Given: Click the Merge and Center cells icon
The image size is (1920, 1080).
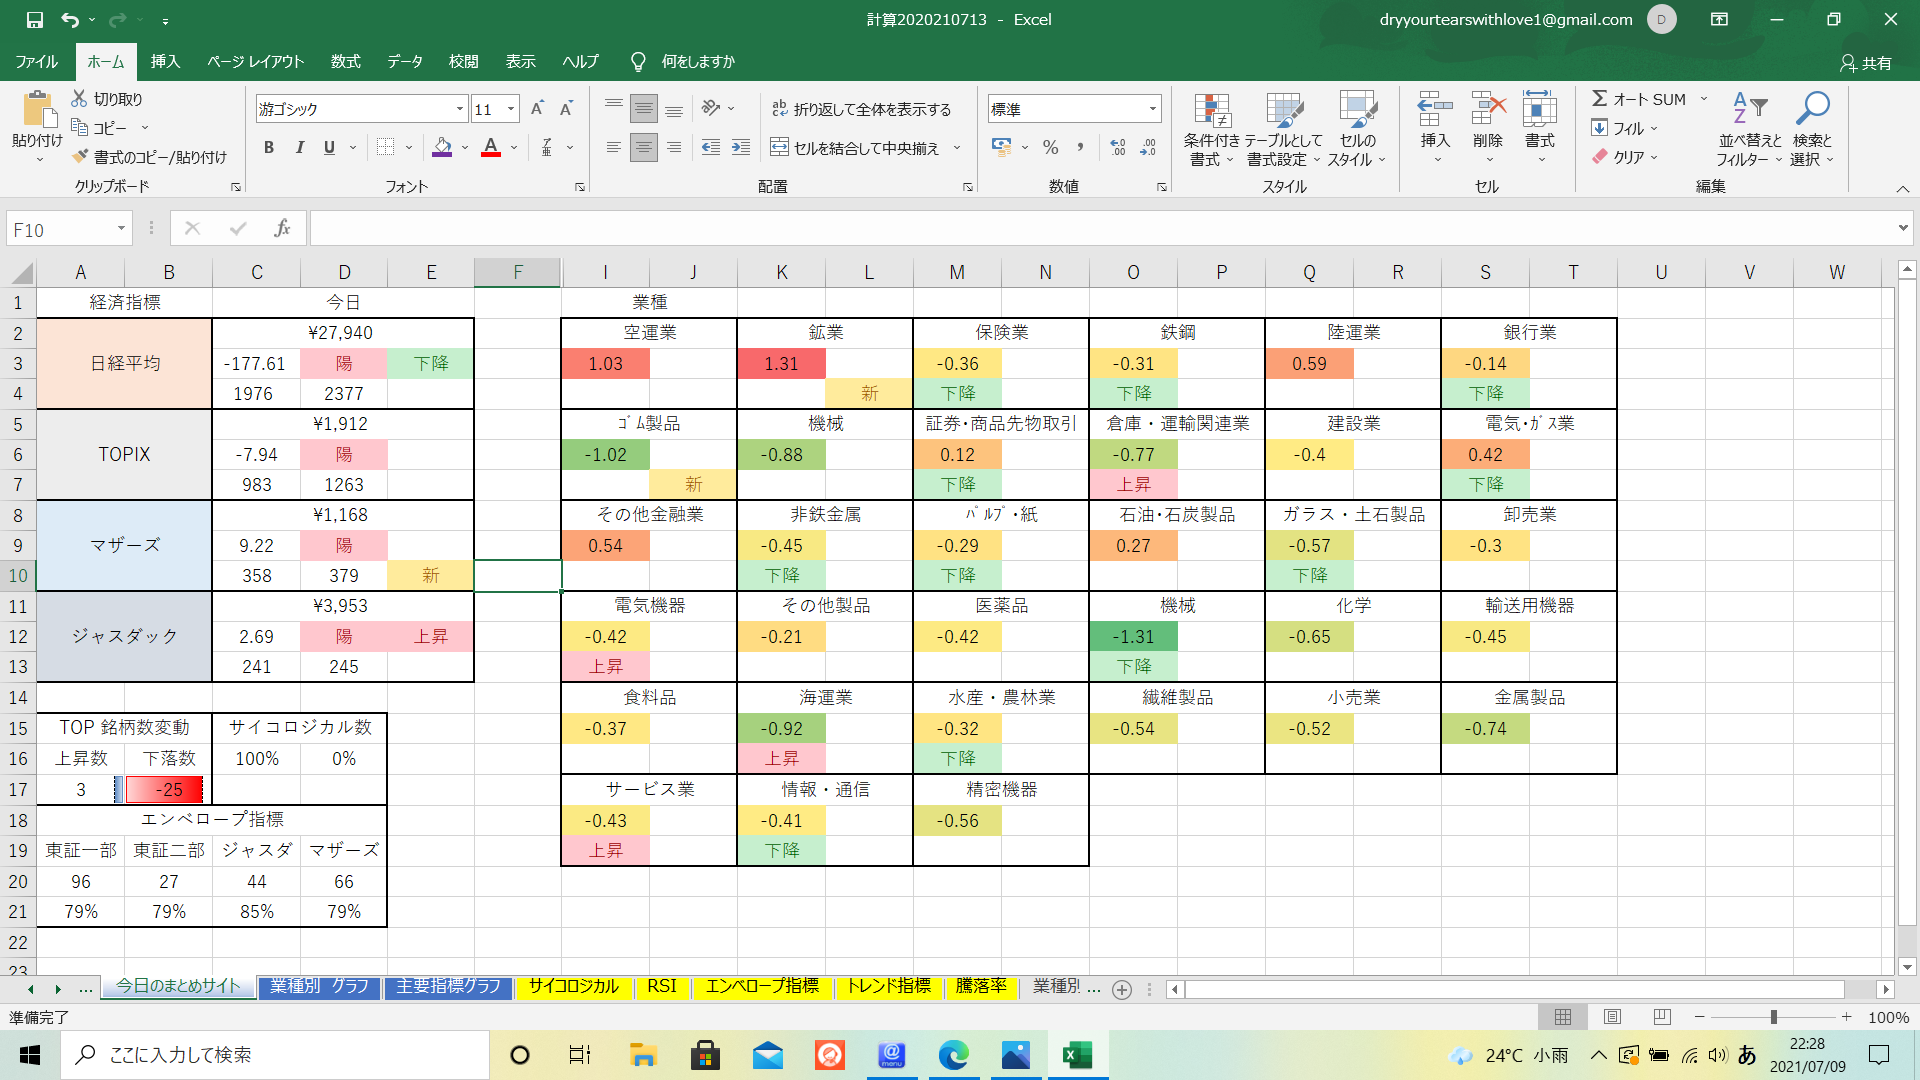Looking at the screenshot, I should (779, 148).
